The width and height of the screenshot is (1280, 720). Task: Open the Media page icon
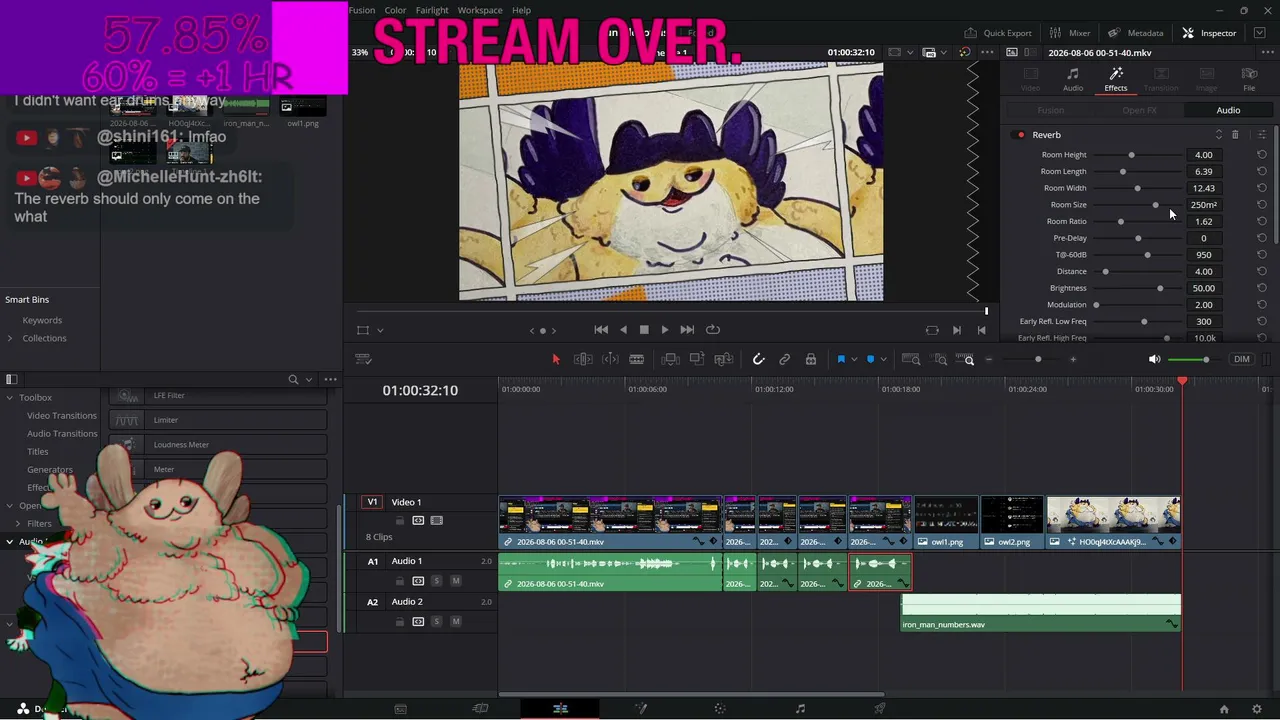[x=400, y=709]
